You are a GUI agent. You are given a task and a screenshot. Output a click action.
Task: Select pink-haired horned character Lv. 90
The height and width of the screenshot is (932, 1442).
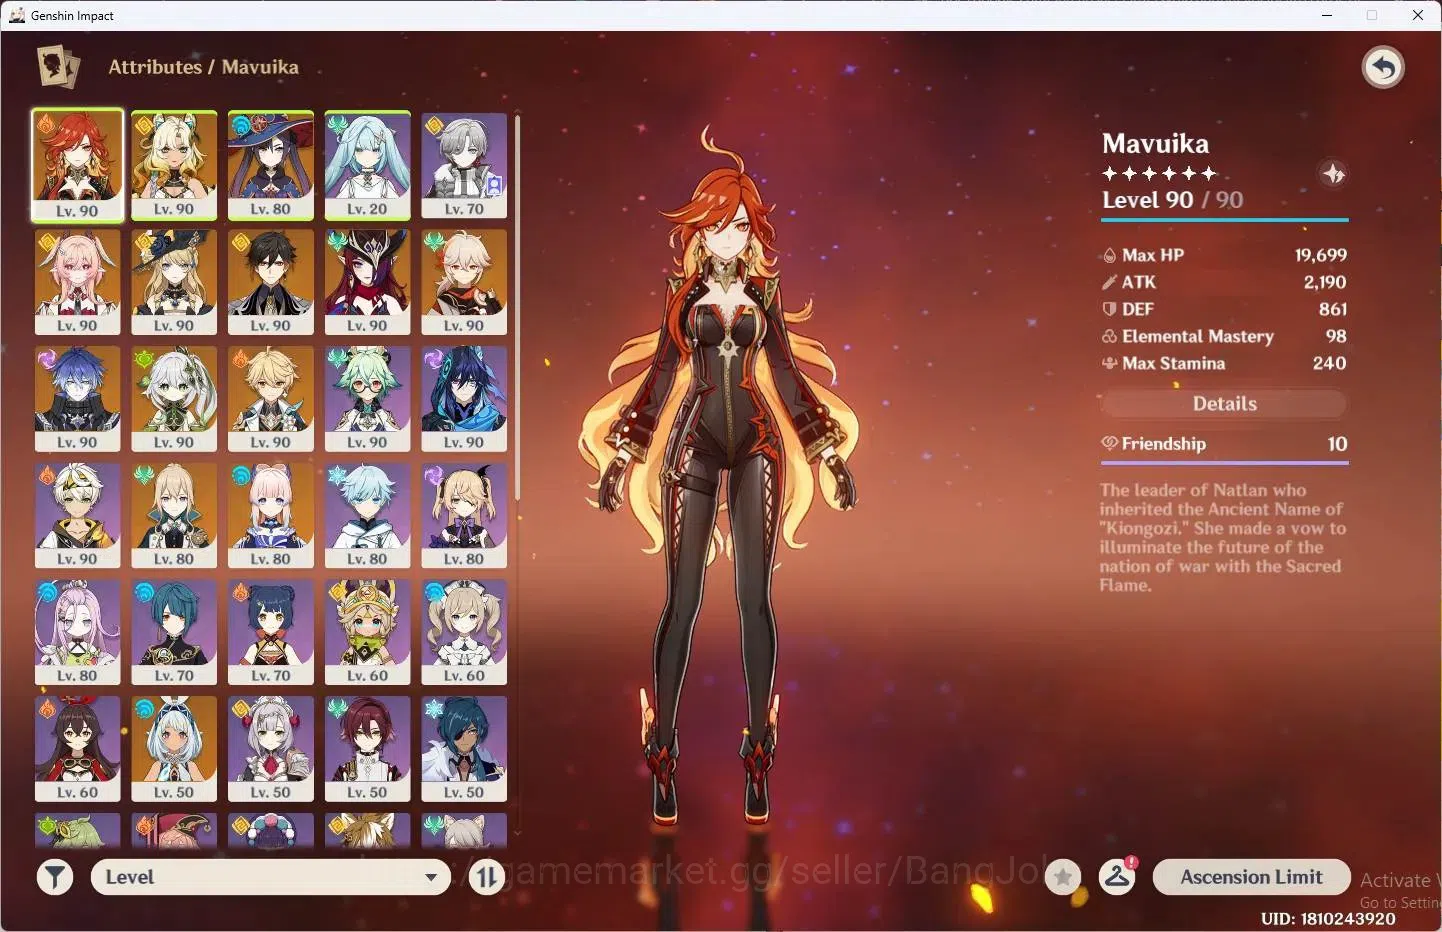[77, 282]
